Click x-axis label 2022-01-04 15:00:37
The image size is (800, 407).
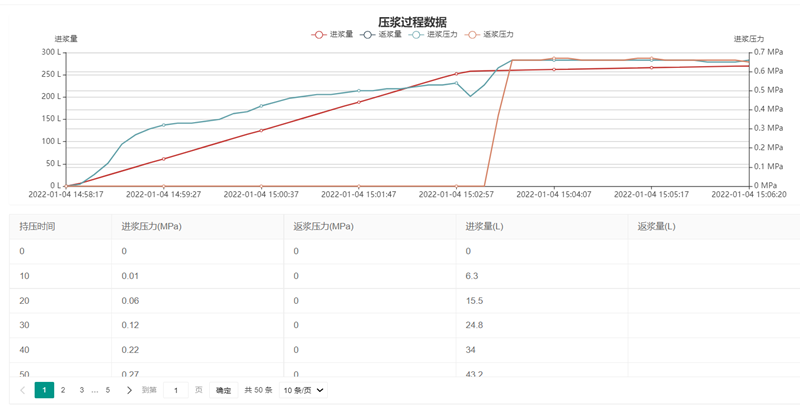[261, 194]
